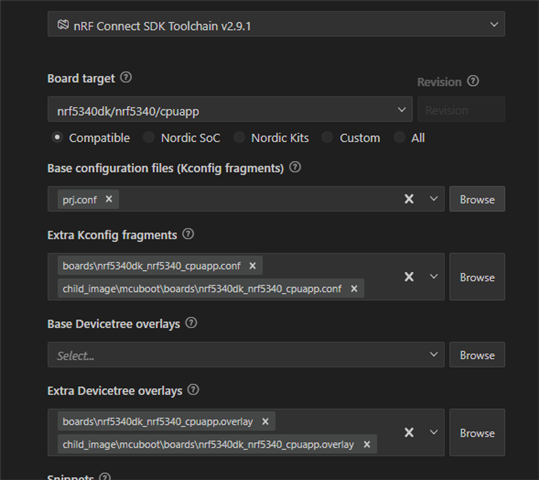Select the Nordic Kits radio button

click(239, 138)
